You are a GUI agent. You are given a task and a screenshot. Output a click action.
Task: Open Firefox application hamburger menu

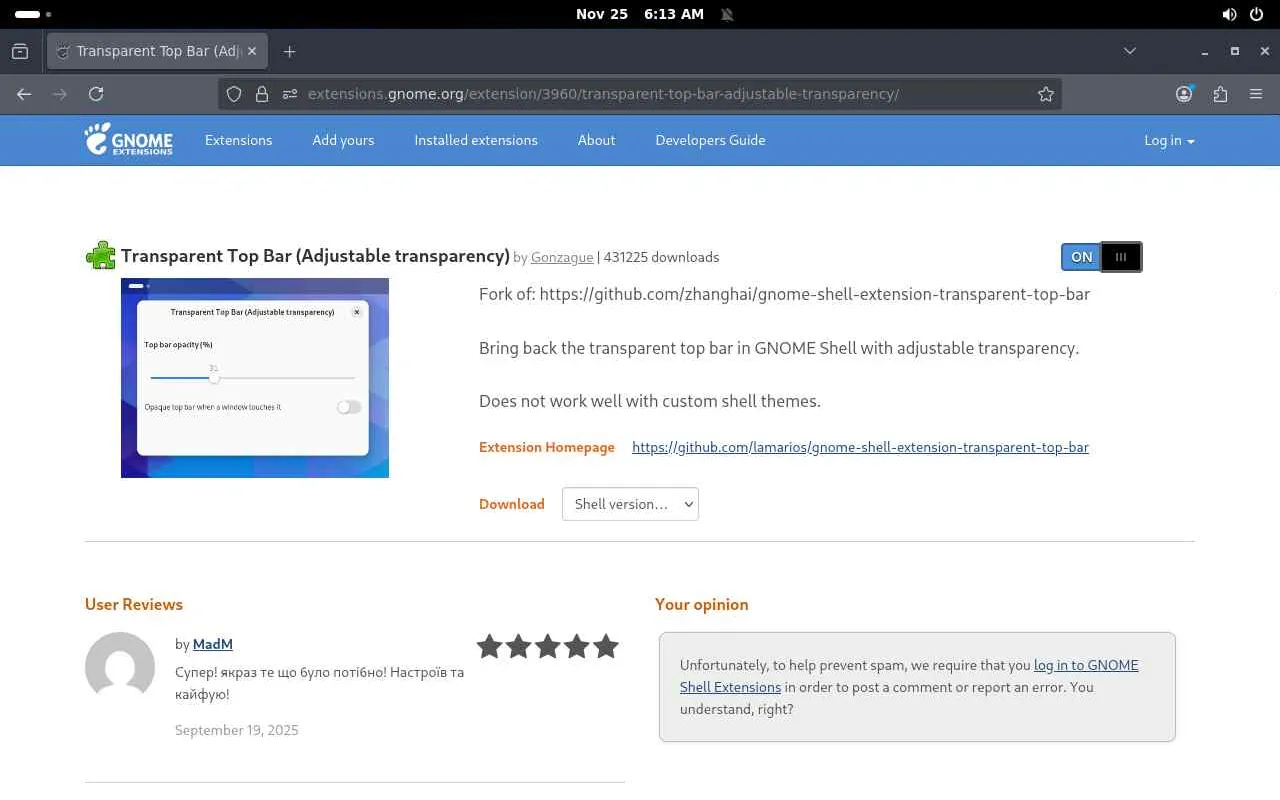[x=1256, y=94]
